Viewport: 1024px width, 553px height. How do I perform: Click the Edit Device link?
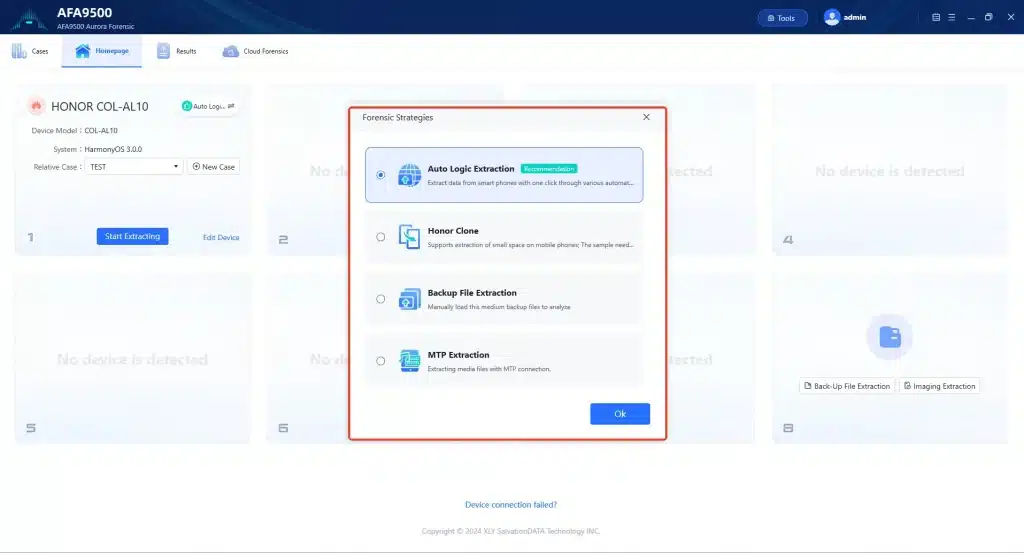coord(221,238)
